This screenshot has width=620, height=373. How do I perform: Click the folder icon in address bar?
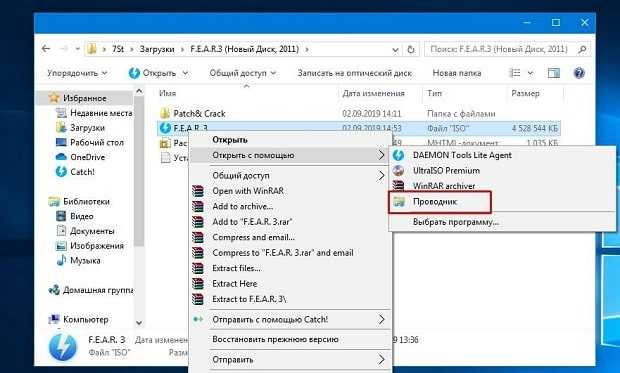click(x=92, y=49)
